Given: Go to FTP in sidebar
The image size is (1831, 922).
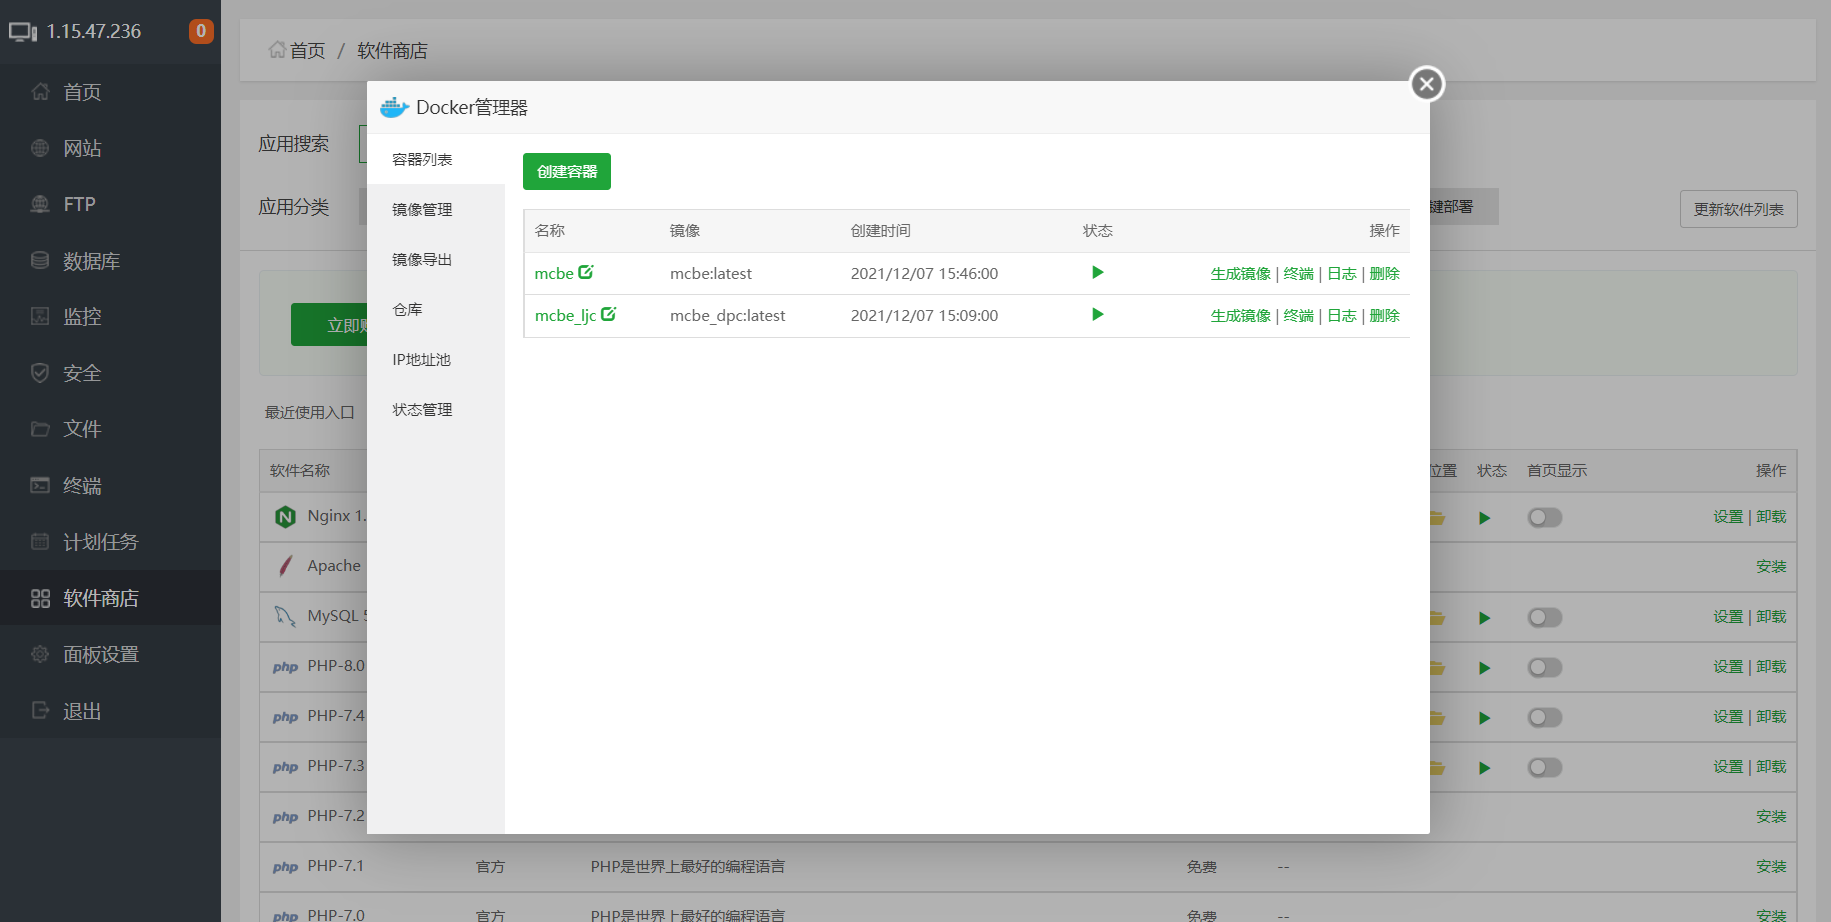Looking at the screenshot, I should click(x=110, y=204).
